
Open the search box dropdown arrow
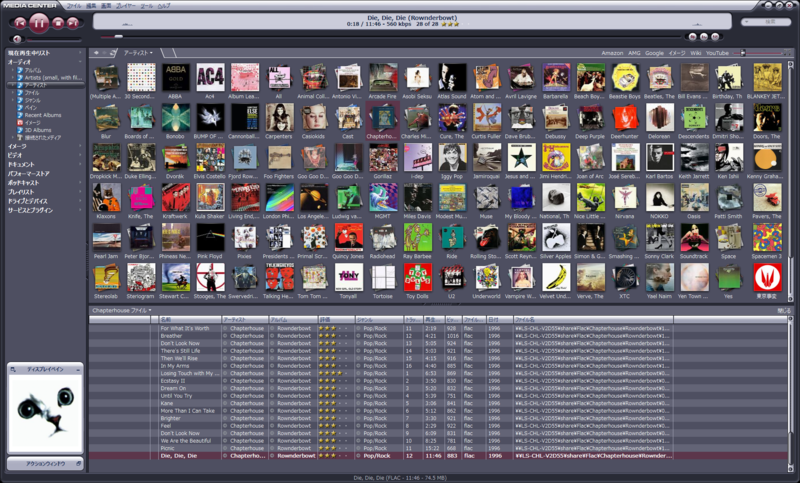tap(747, 22)
